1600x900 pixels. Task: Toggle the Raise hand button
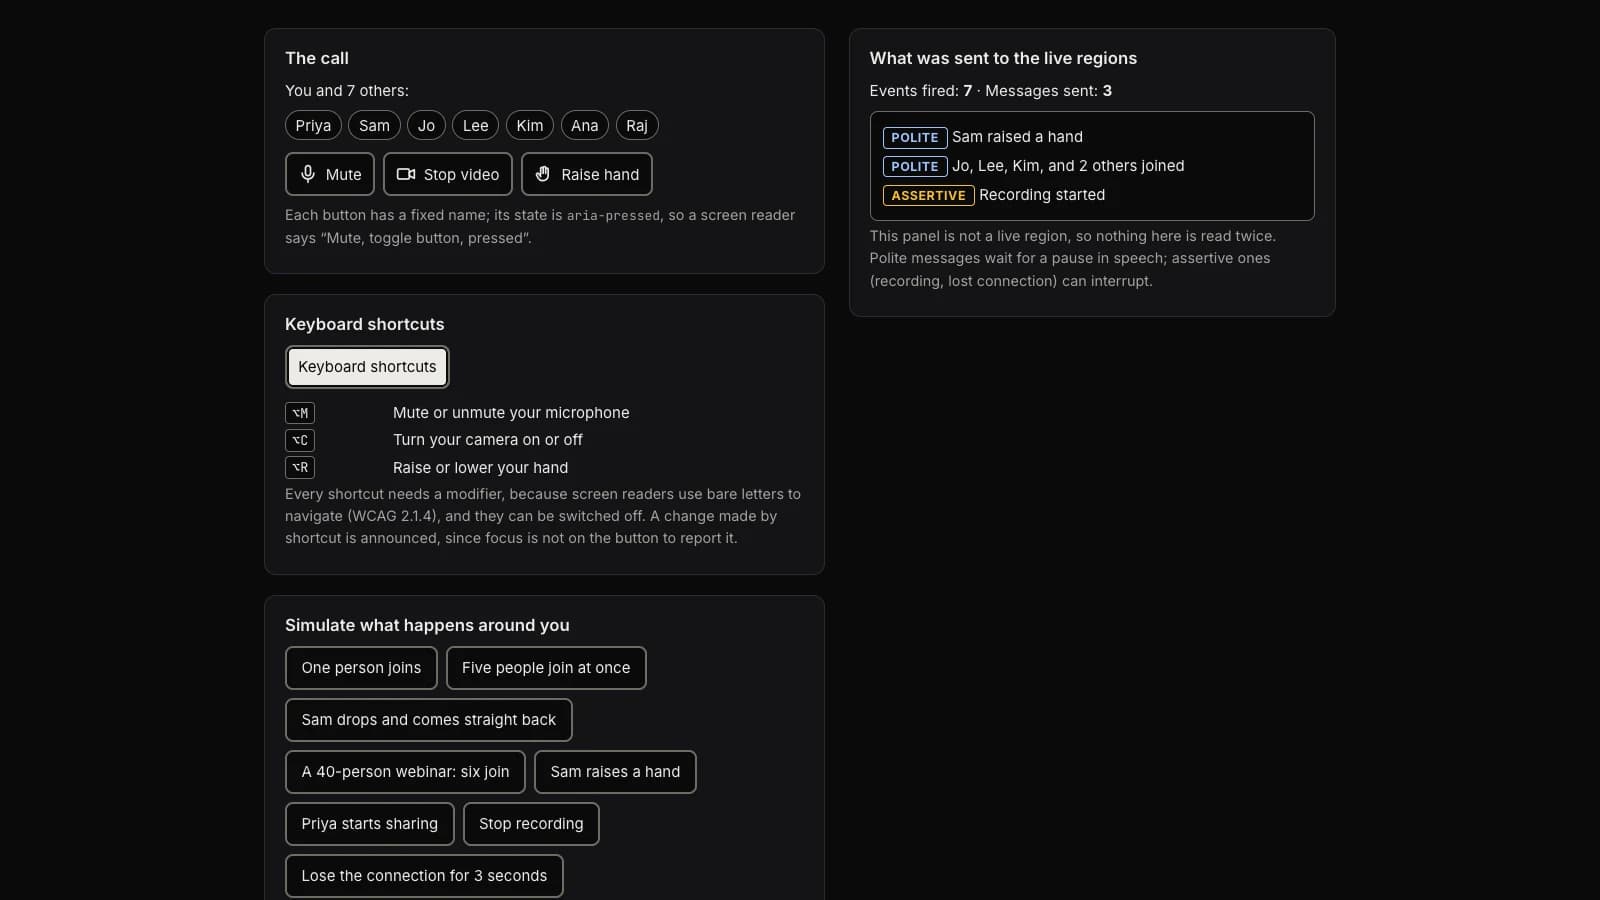(x=587, y=174)
